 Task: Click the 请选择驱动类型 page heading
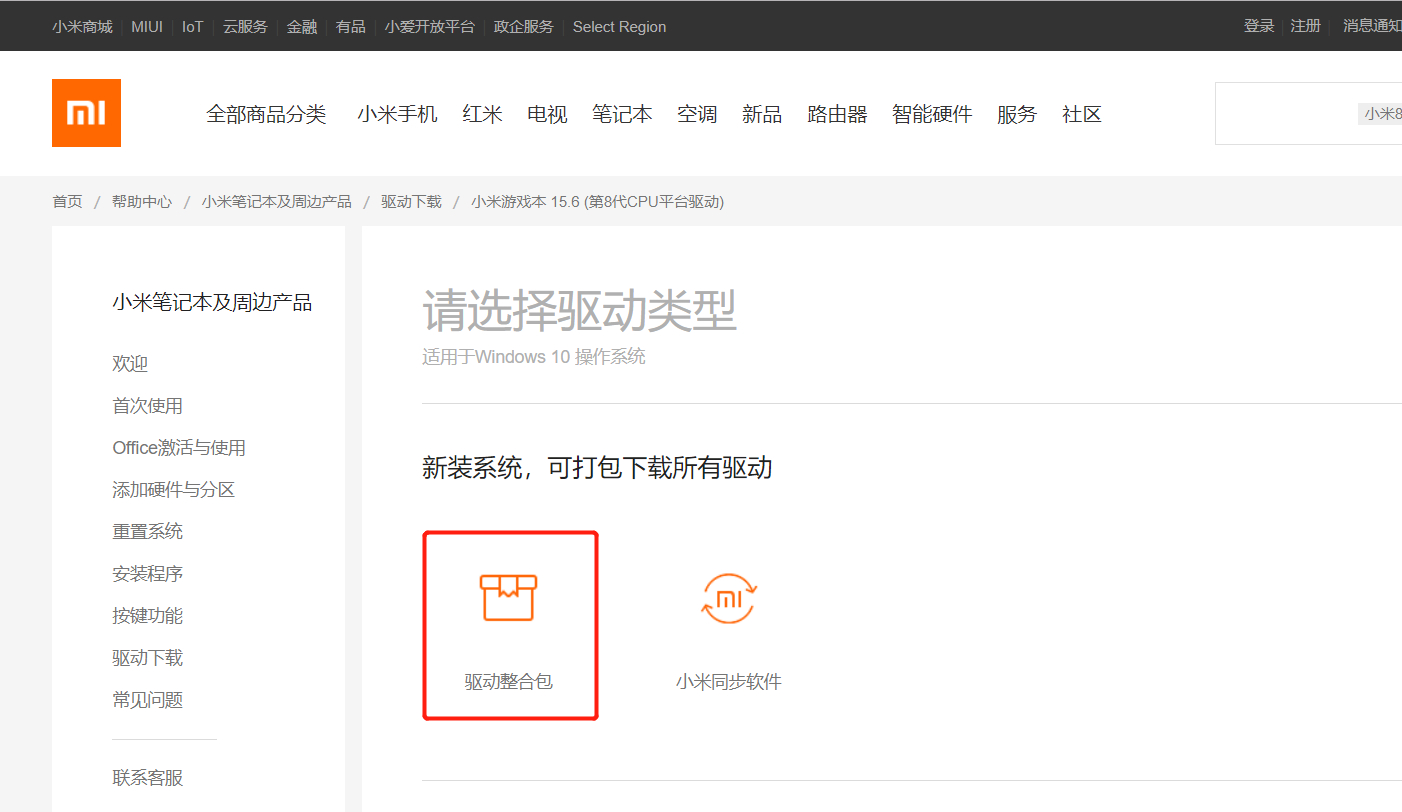pos(579,311)
